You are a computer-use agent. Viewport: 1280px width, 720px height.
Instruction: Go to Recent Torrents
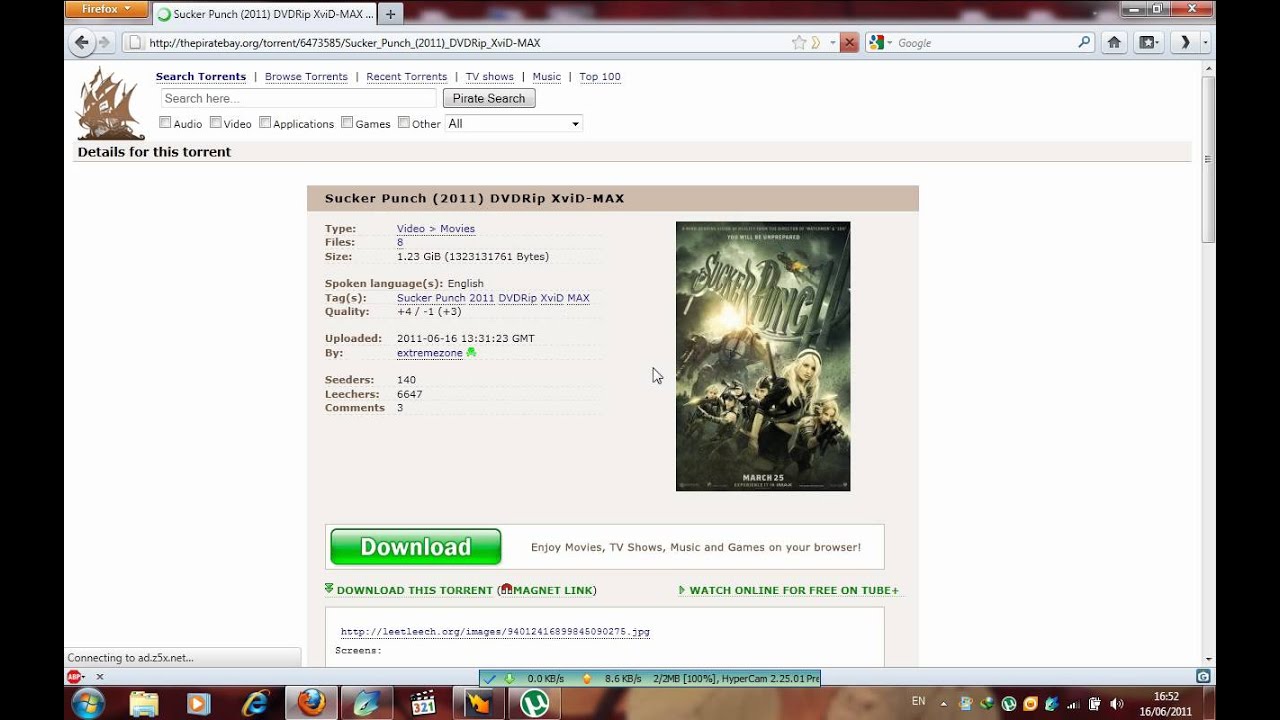(406, 77)
